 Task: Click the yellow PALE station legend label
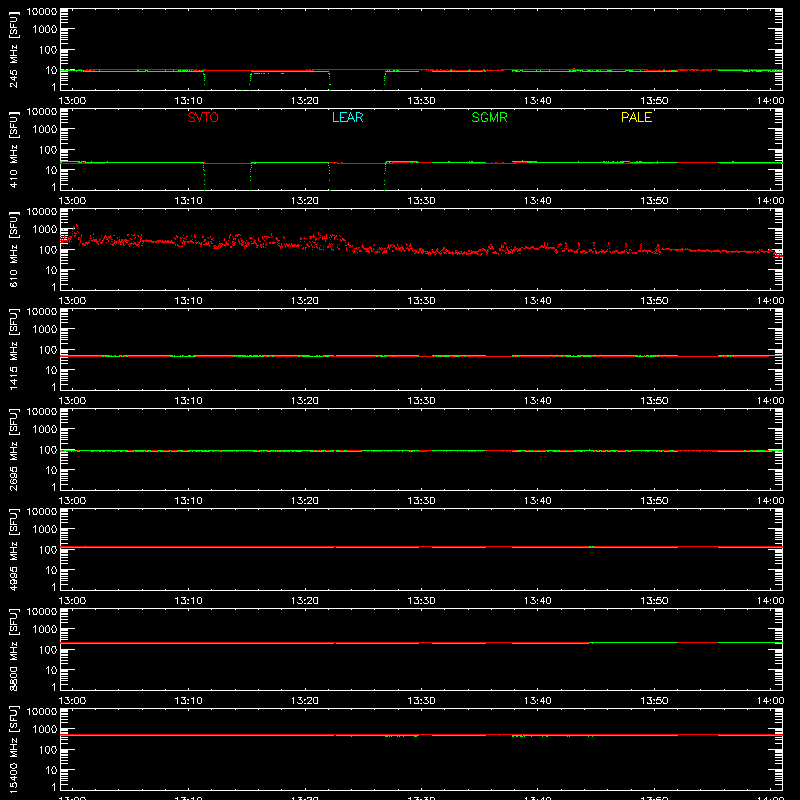636,117
